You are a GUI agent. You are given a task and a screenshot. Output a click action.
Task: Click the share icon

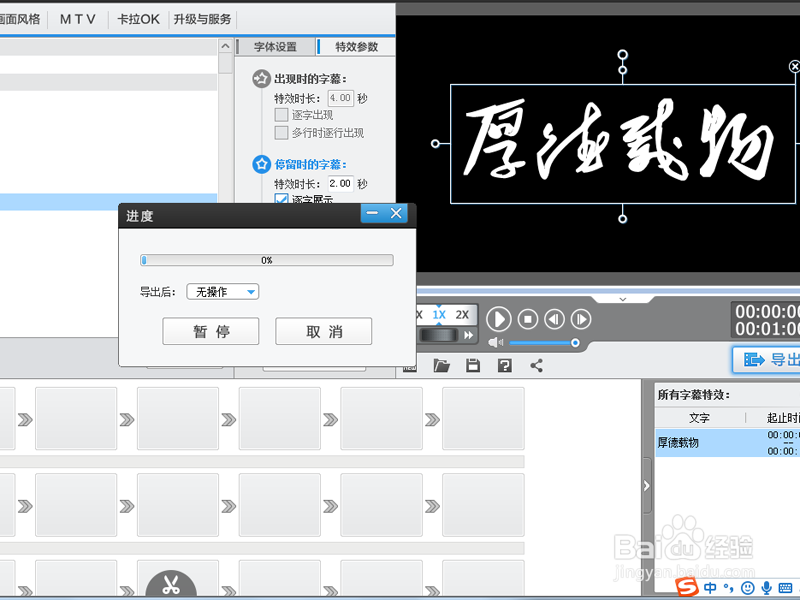pyautogui.click(x=536, y=365)
